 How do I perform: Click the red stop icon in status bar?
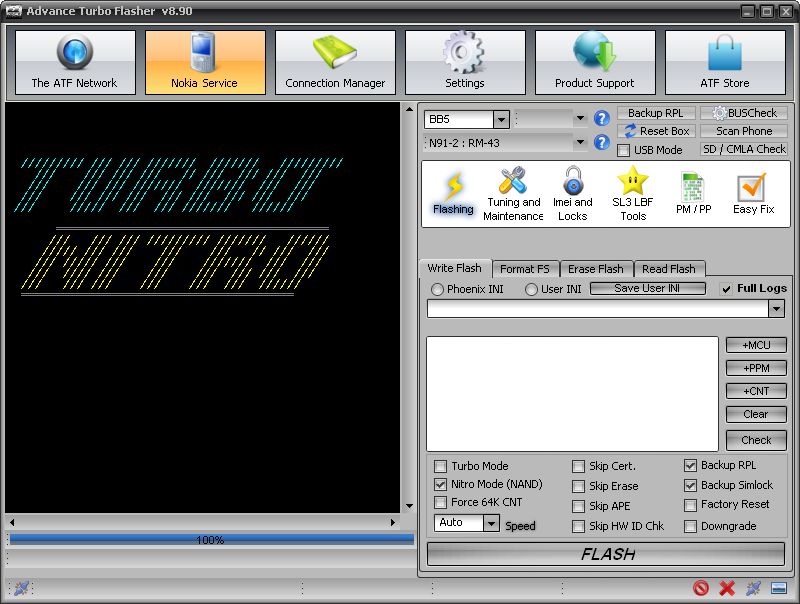(701, 588)
